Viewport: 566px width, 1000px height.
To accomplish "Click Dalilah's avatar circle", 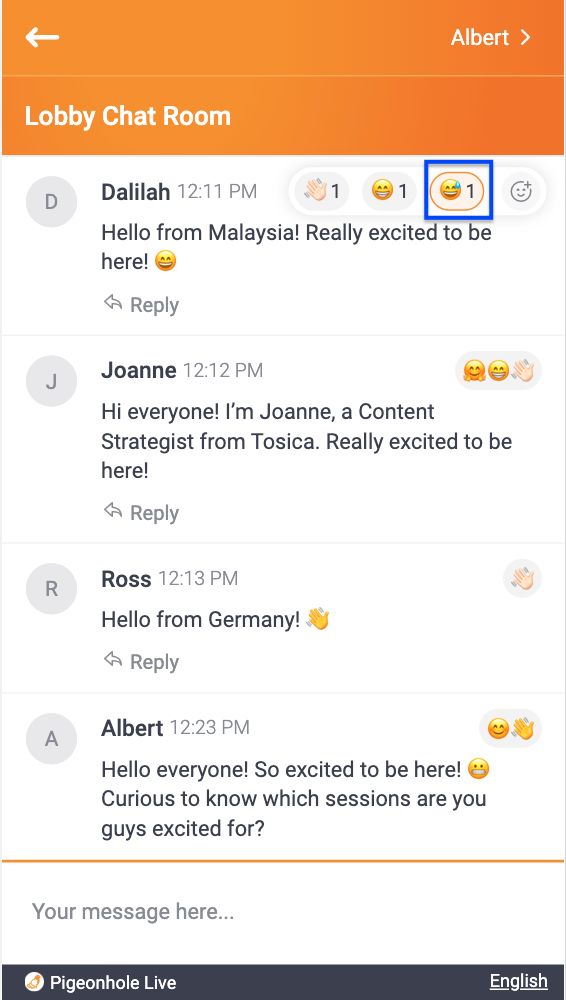I will [51, 202].
